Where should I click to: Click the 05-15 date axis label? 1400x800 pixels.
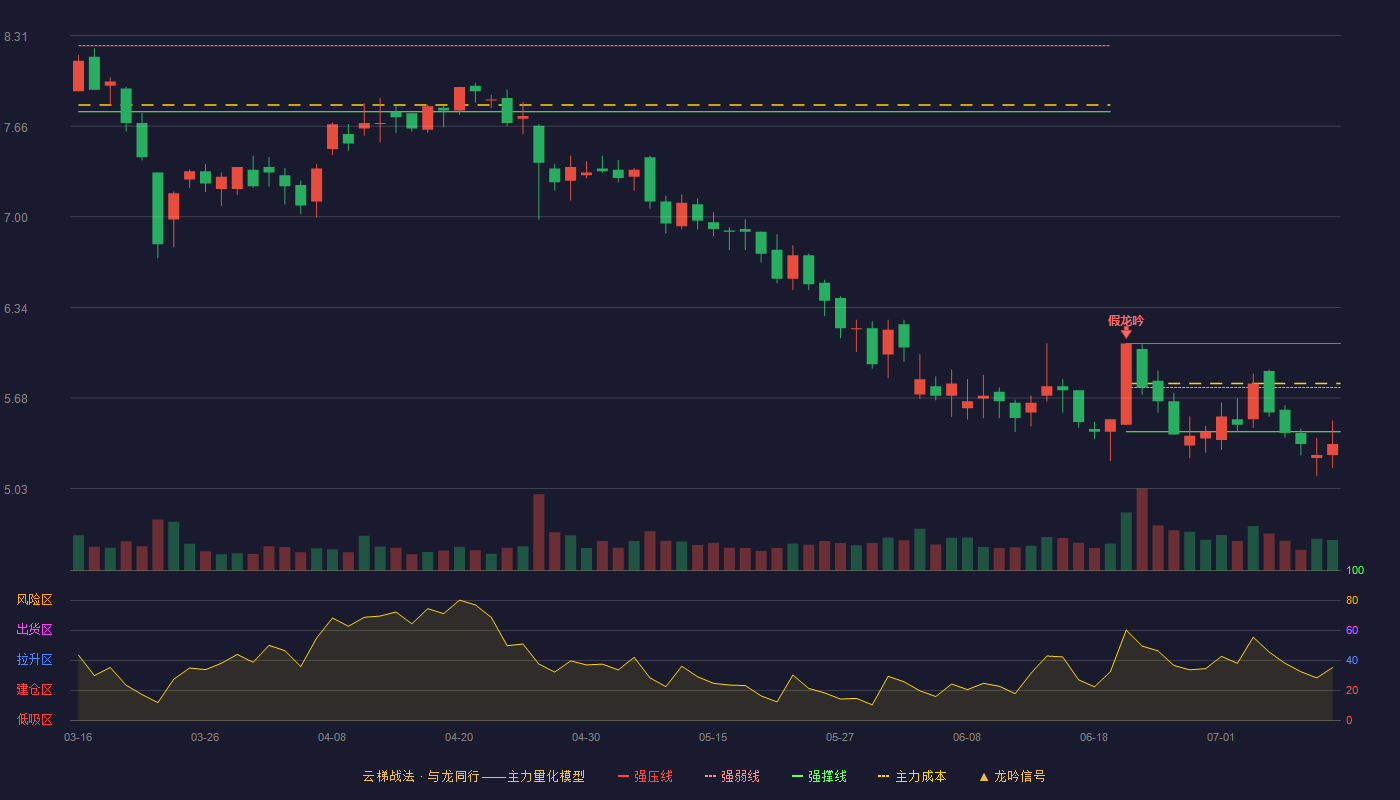pyautogui.click(x=713, y=737)
